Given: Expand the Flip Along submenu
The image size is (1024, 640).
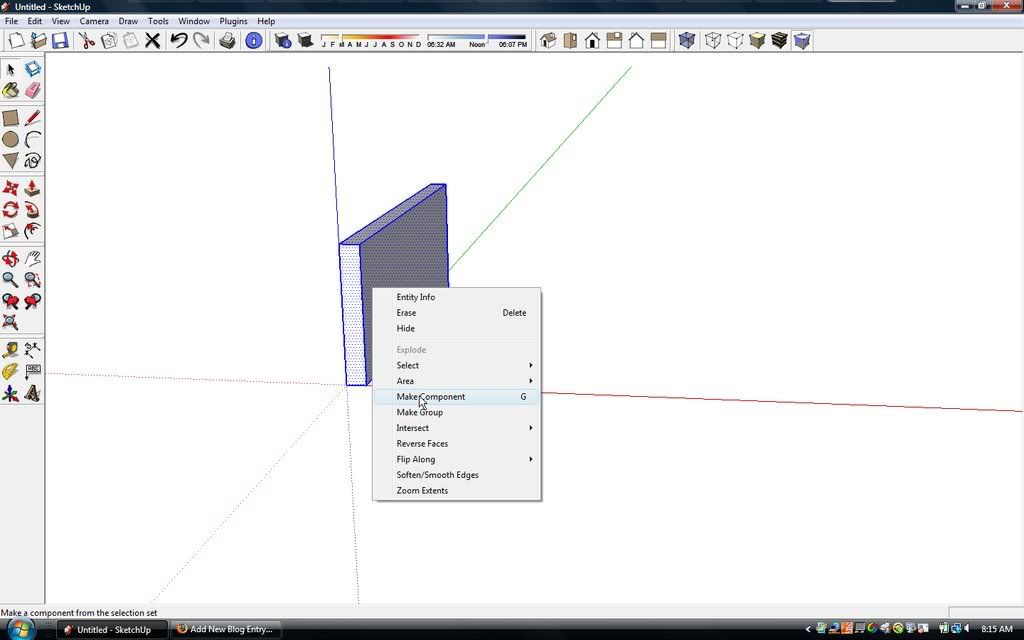Looking at the screenshot, I should pos(457,459).
